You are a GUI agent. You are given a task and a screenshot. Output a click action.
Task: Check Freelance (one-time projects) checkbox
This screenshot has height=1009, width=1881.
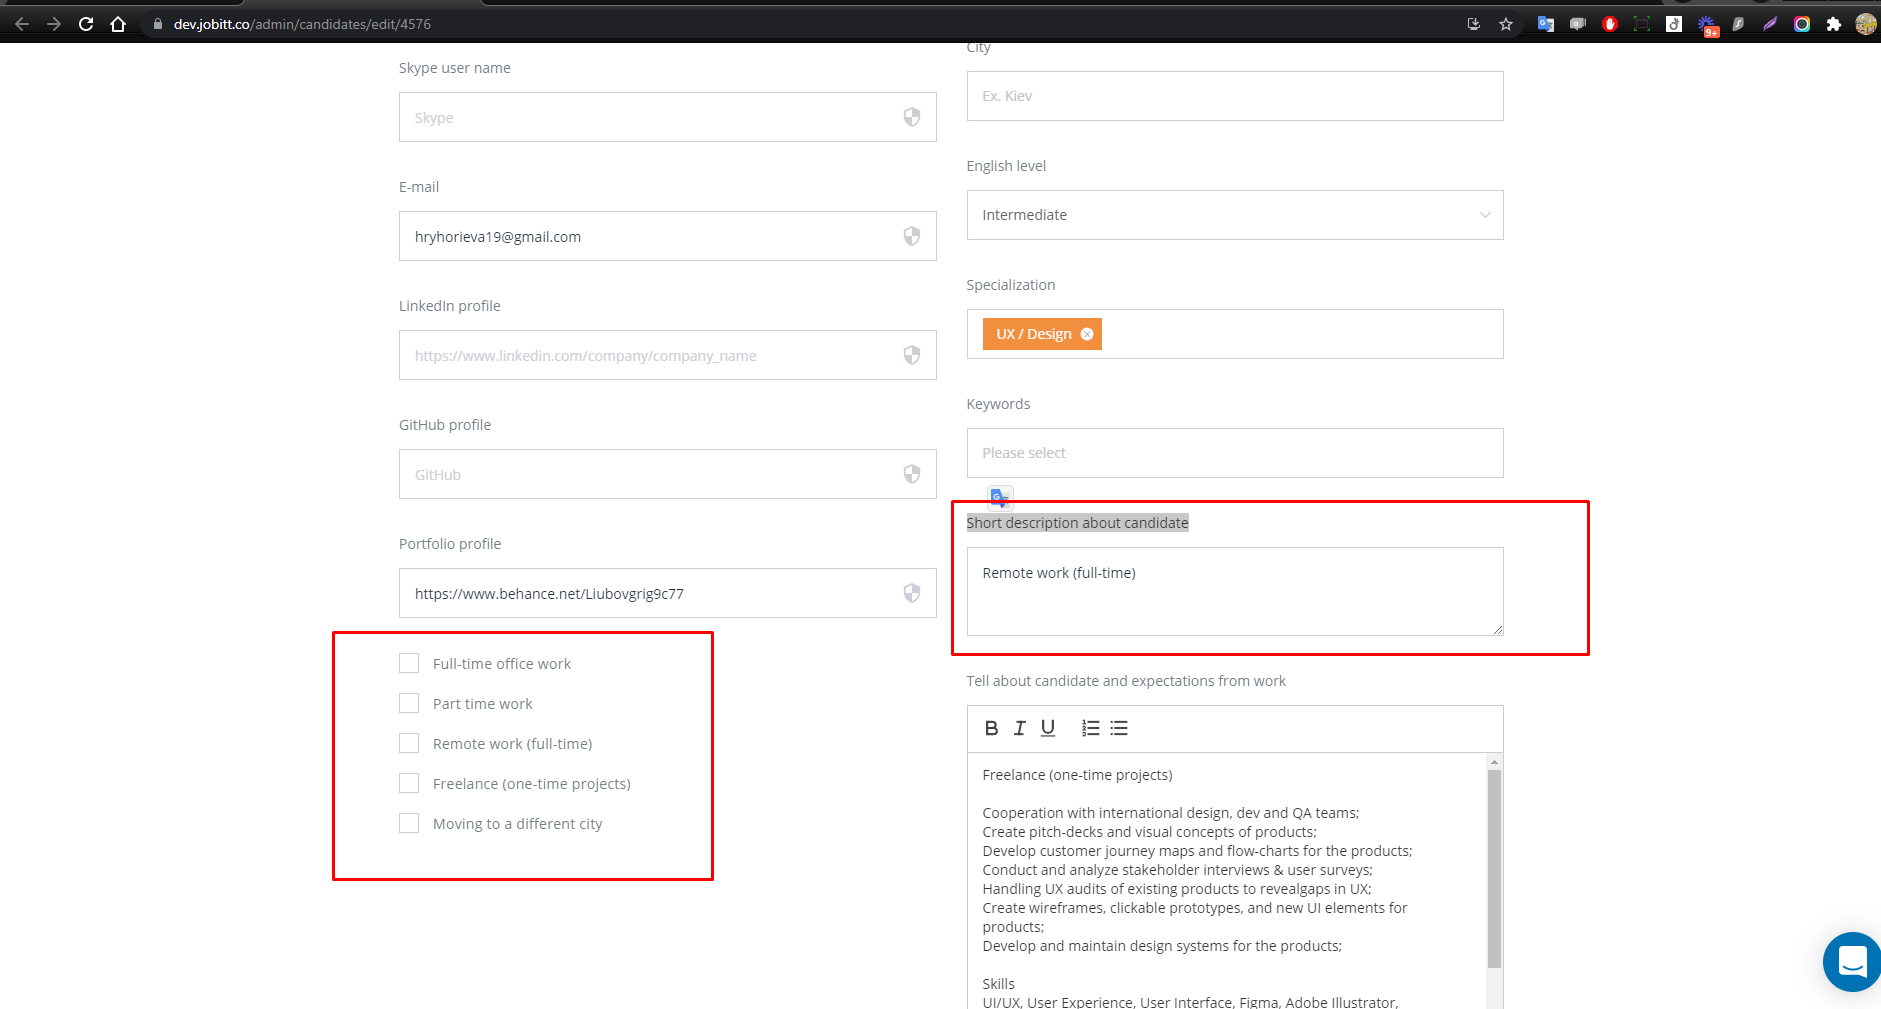[409, 783]
